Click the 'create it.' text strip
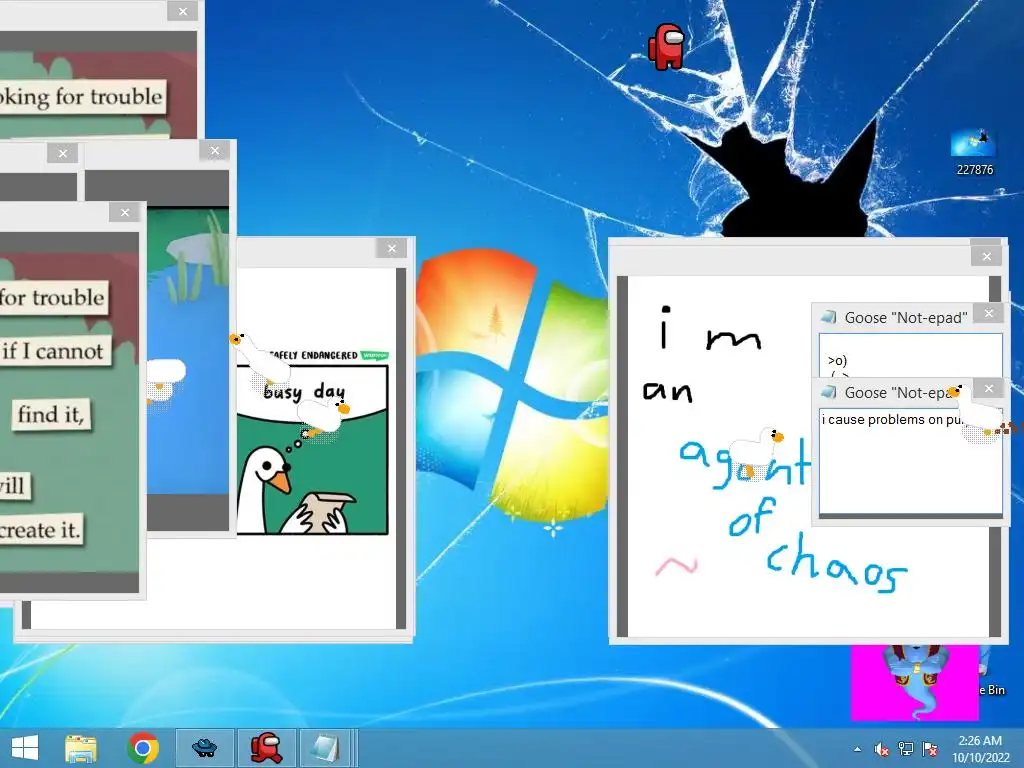Image resolution: width=1024 pixels, height=768 pixels. 40,530
